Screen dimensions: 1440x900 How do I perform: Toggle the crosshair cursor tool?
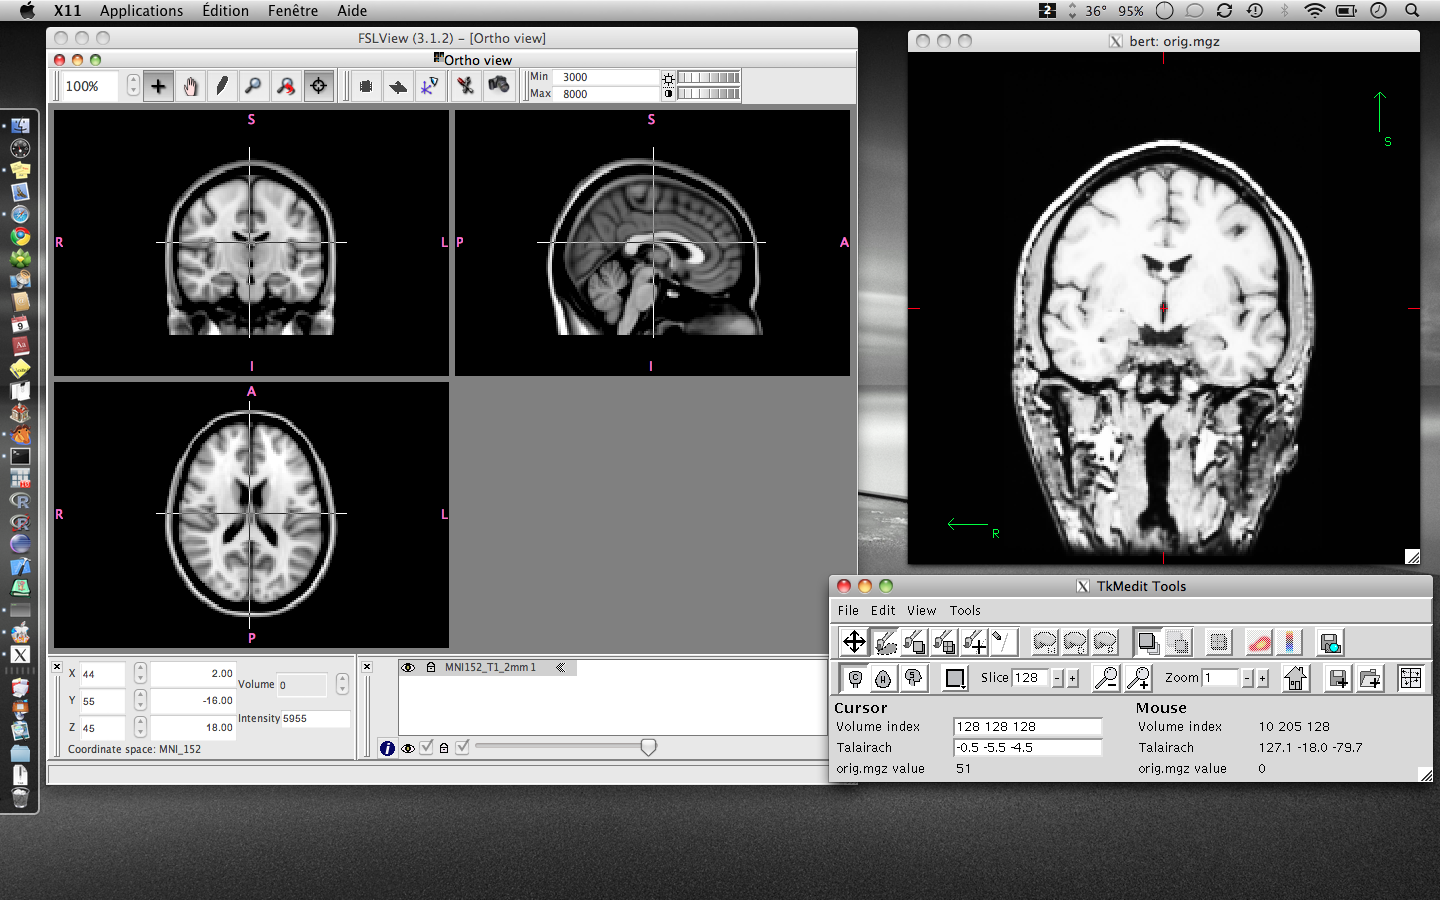pos(318,87)
